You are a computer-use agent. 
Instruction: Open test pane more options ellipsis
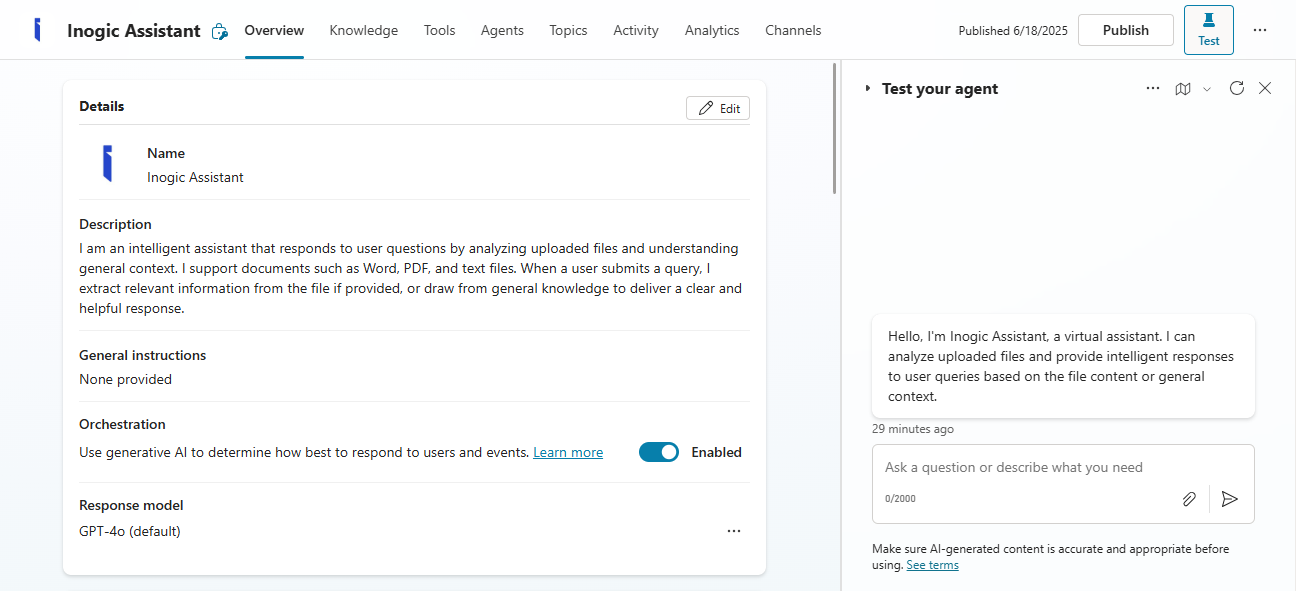click(x=1153, y=88)
